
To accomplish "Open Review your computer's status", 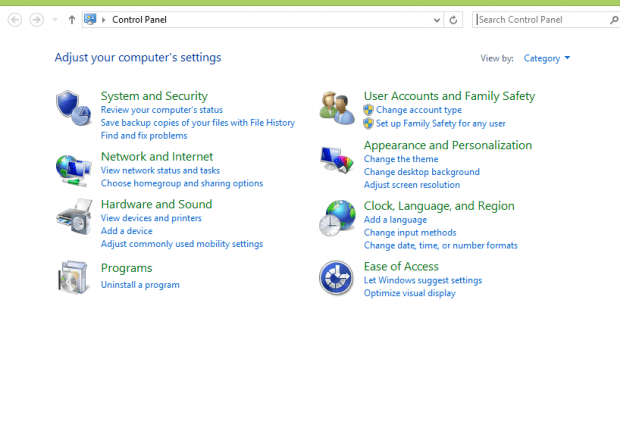I will tap(162, 110).
